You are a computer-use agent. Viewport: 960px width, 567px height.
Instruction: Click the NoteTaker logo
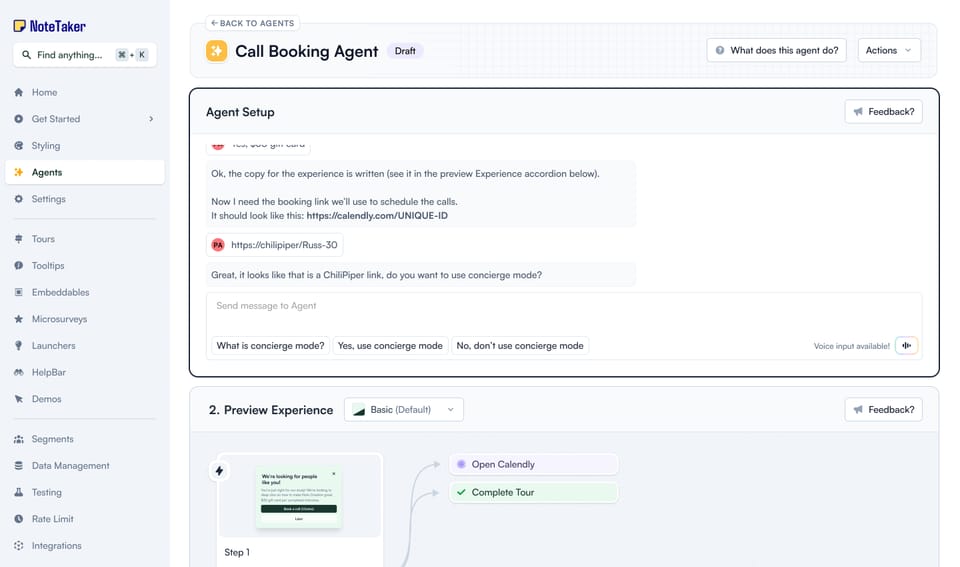click(50, 26)
